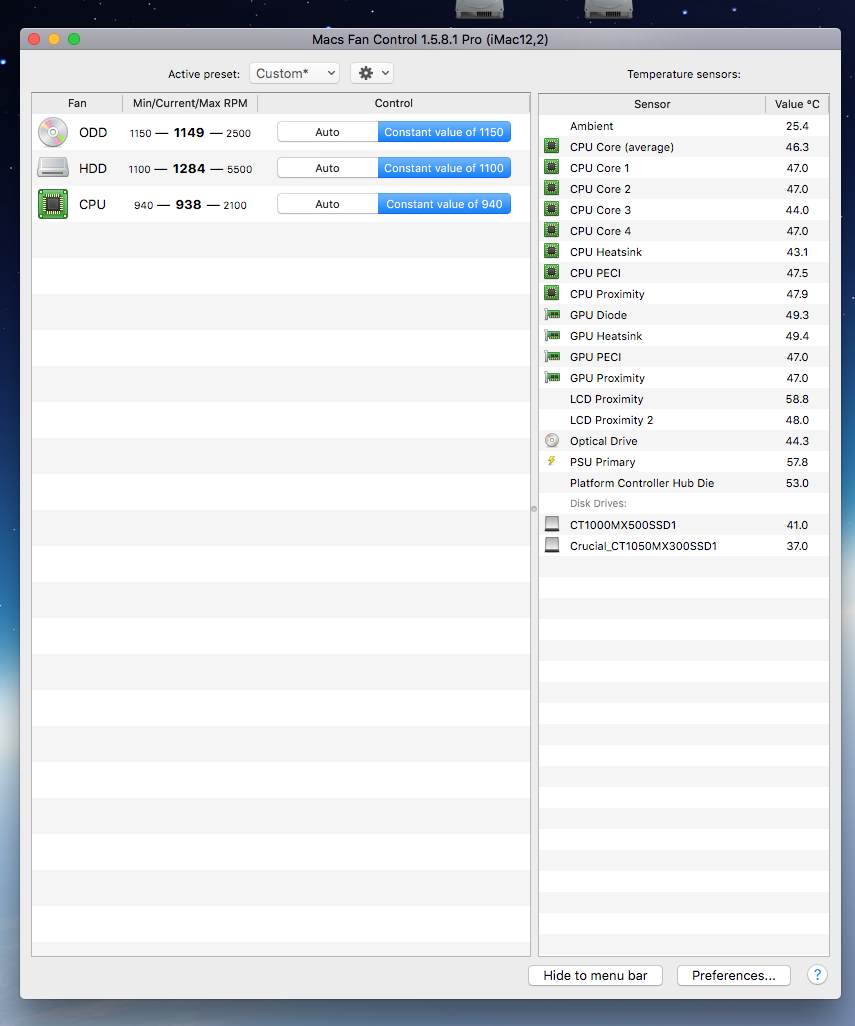The width and height of the screenshot is (855, 1026).
Task: Click the CPU fan chip icon
Action: click(52, 204)
